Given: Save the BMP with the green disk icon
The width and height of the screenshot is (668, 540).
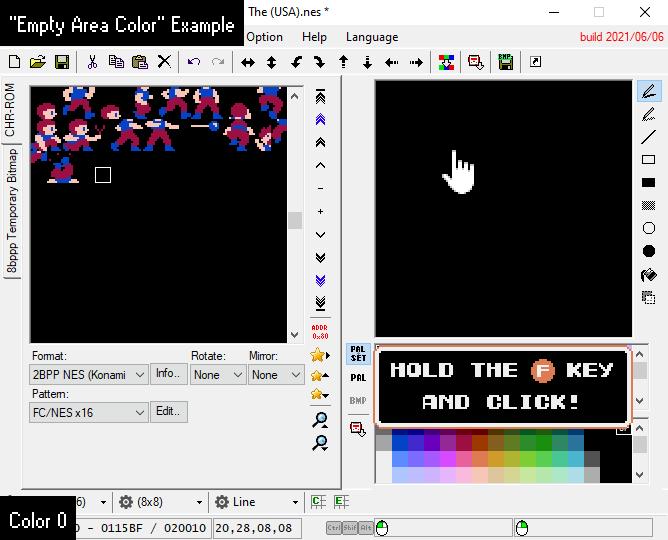Looking at the screenshot, I should [x=505, y=62].
